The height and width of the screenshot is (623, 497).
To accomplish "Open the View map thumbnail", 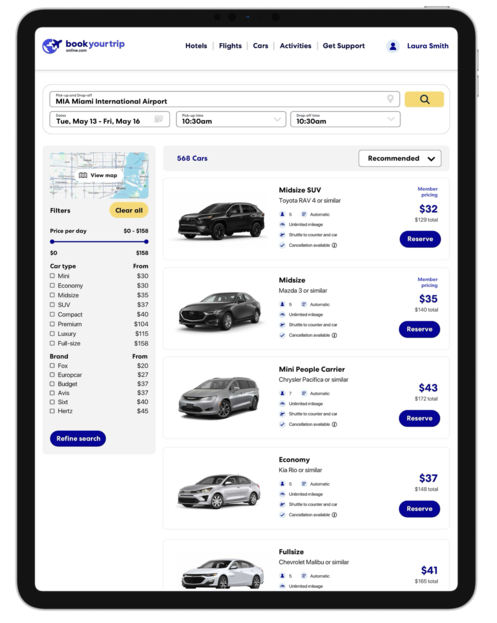I will (99, 175).
